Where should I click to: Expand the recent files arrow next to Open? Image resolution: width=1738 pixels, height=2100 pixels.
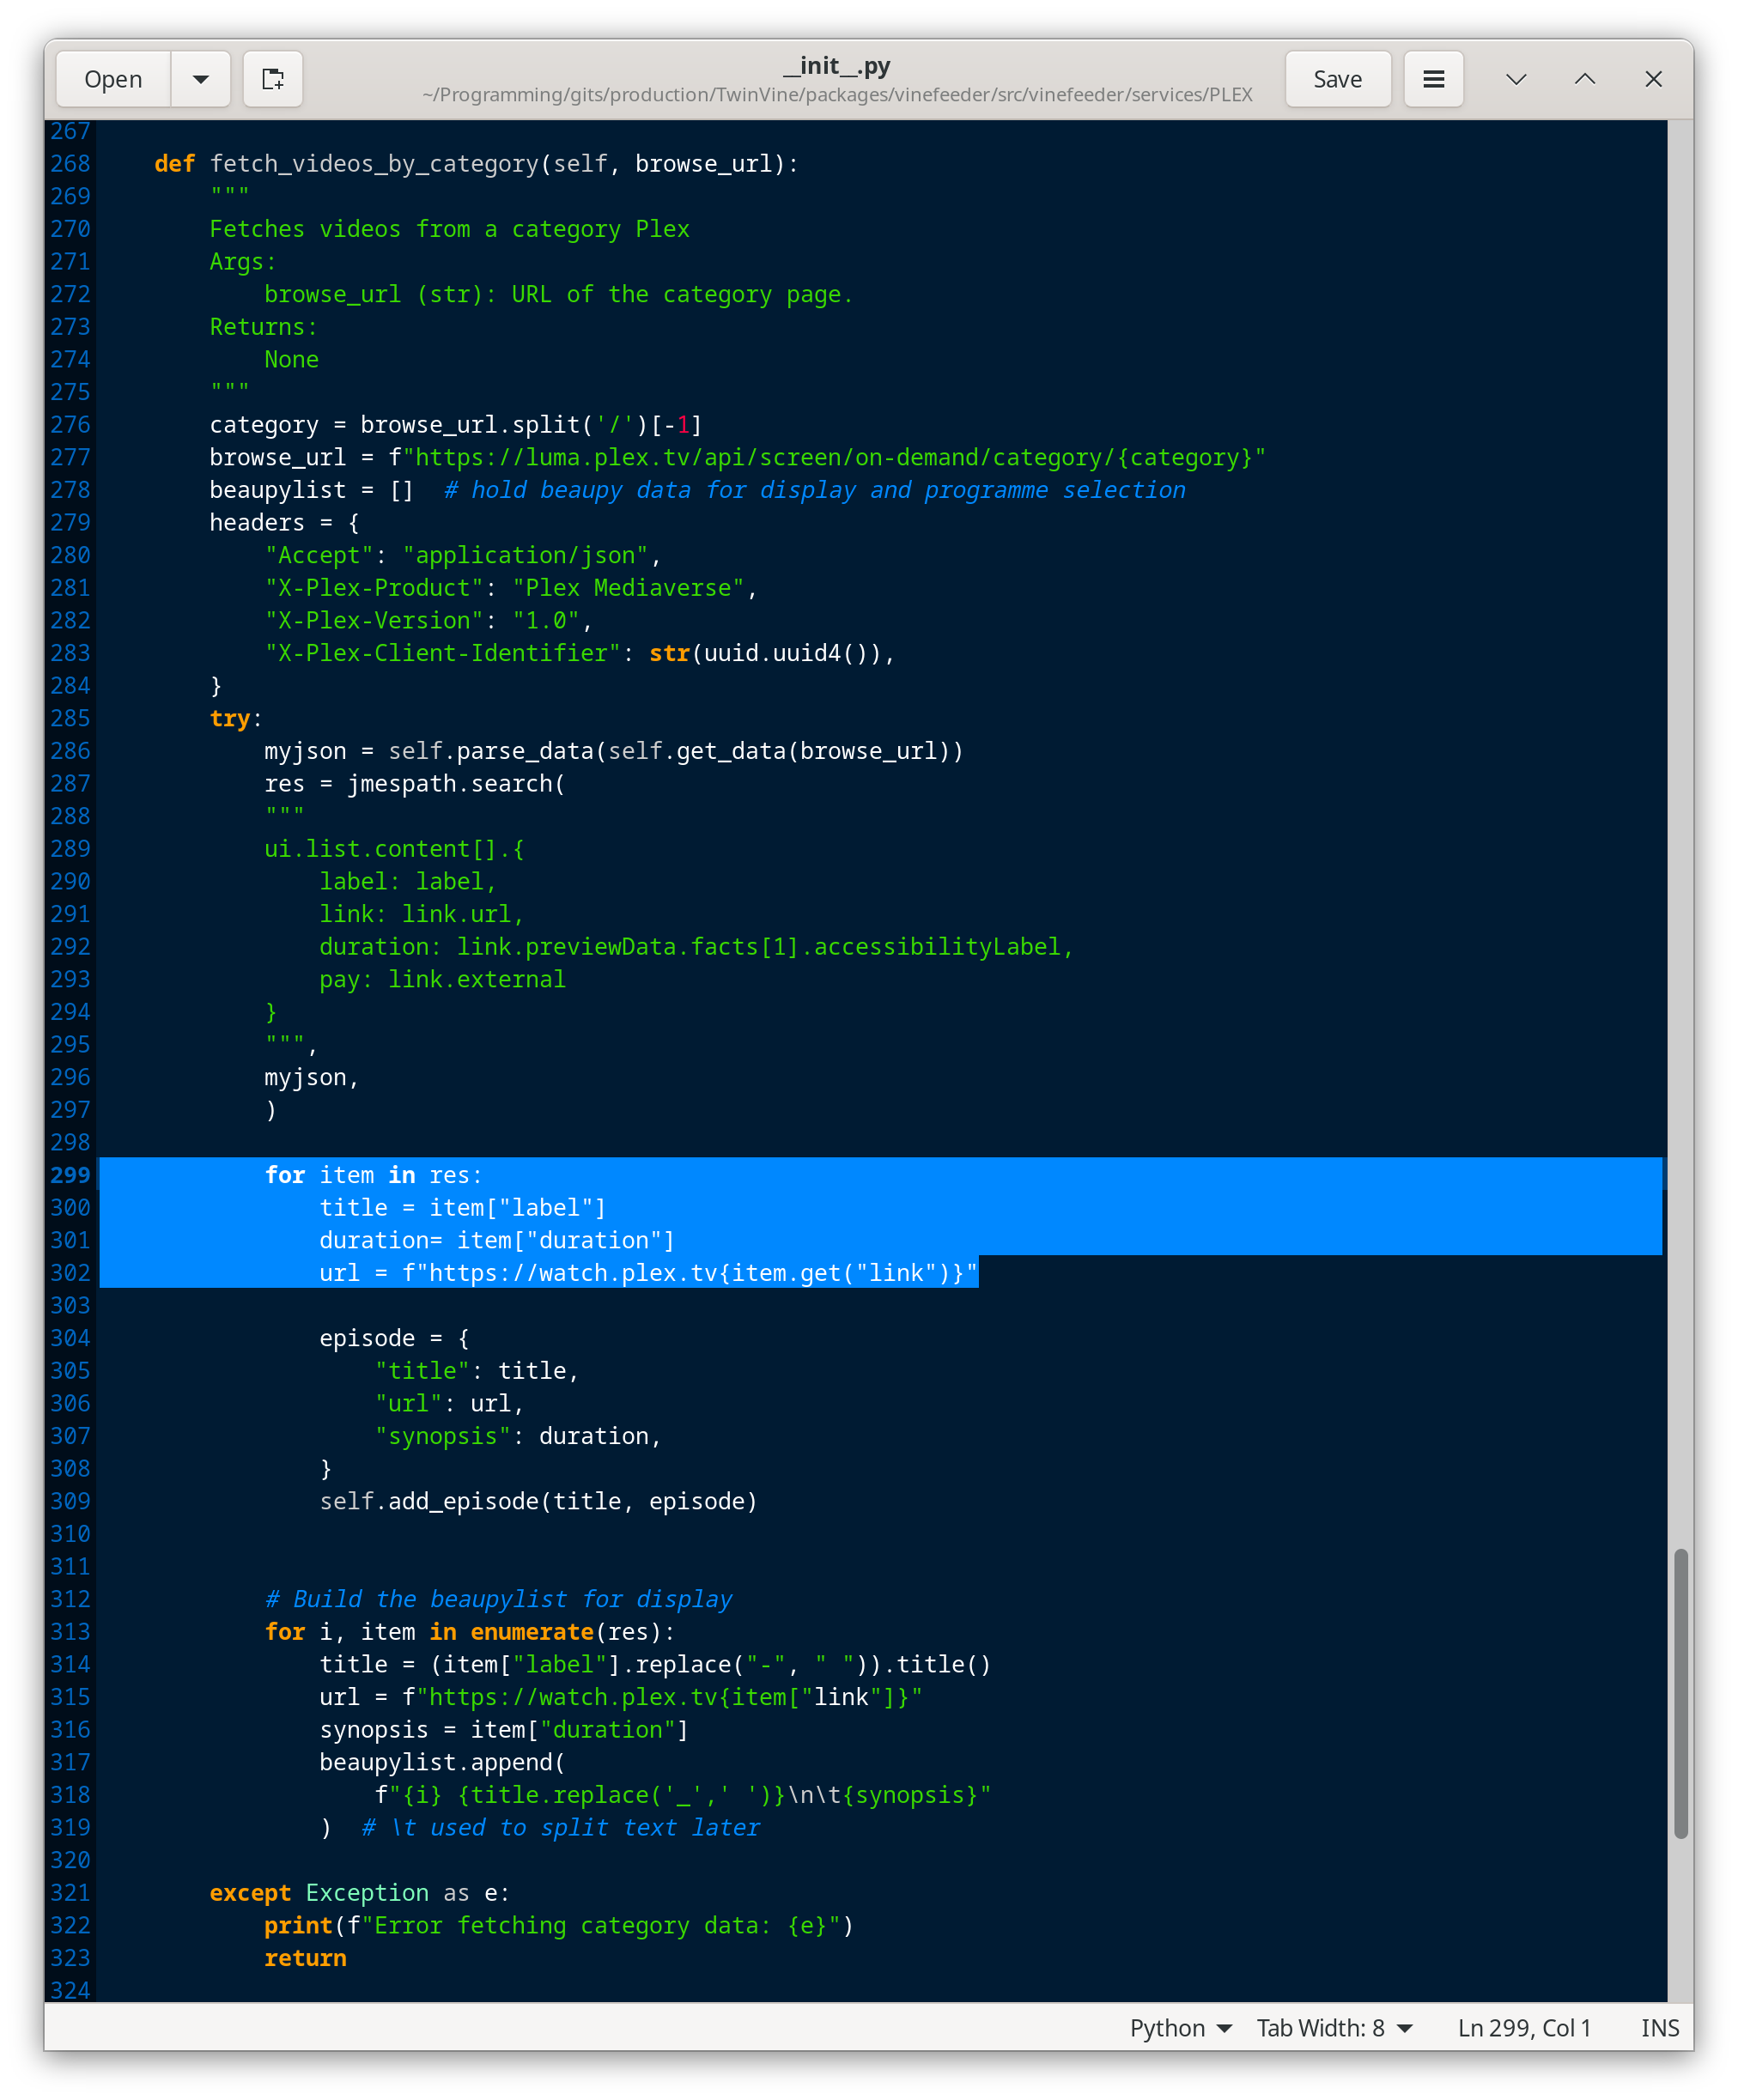point(201,79)
